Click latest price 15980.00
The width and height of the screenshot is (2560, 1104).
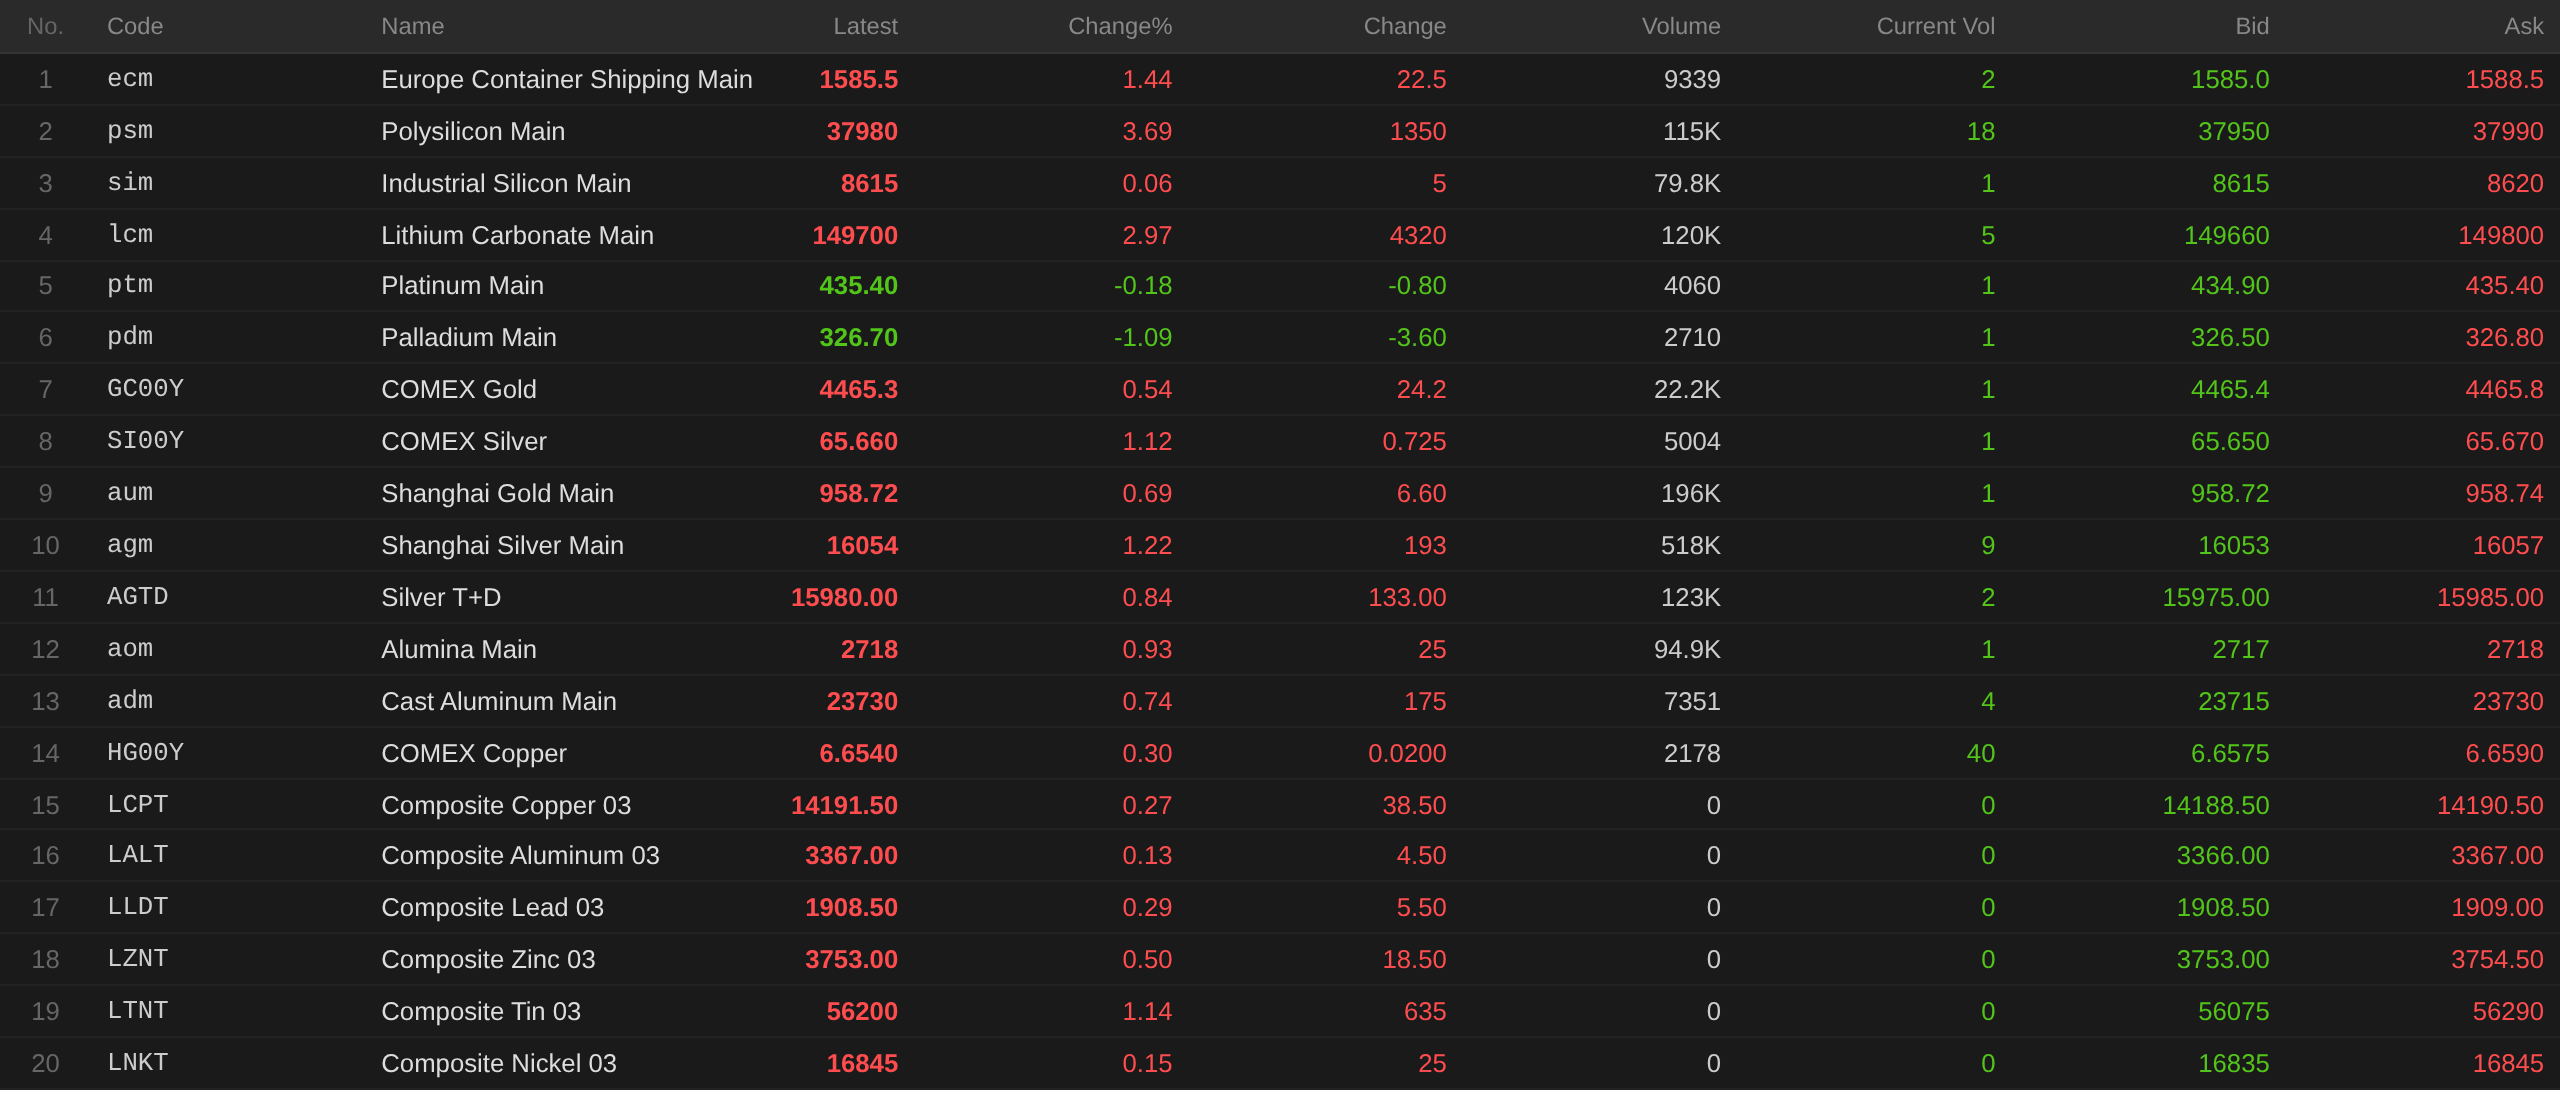click(845, 597)
